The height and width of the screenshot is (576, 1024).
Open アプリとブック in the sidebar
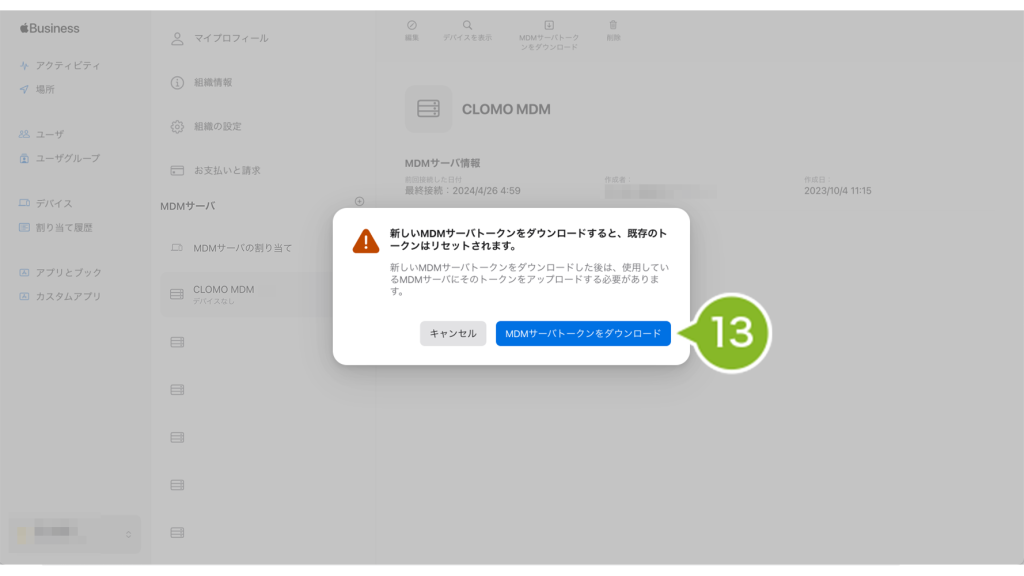[x=69, y=272]
